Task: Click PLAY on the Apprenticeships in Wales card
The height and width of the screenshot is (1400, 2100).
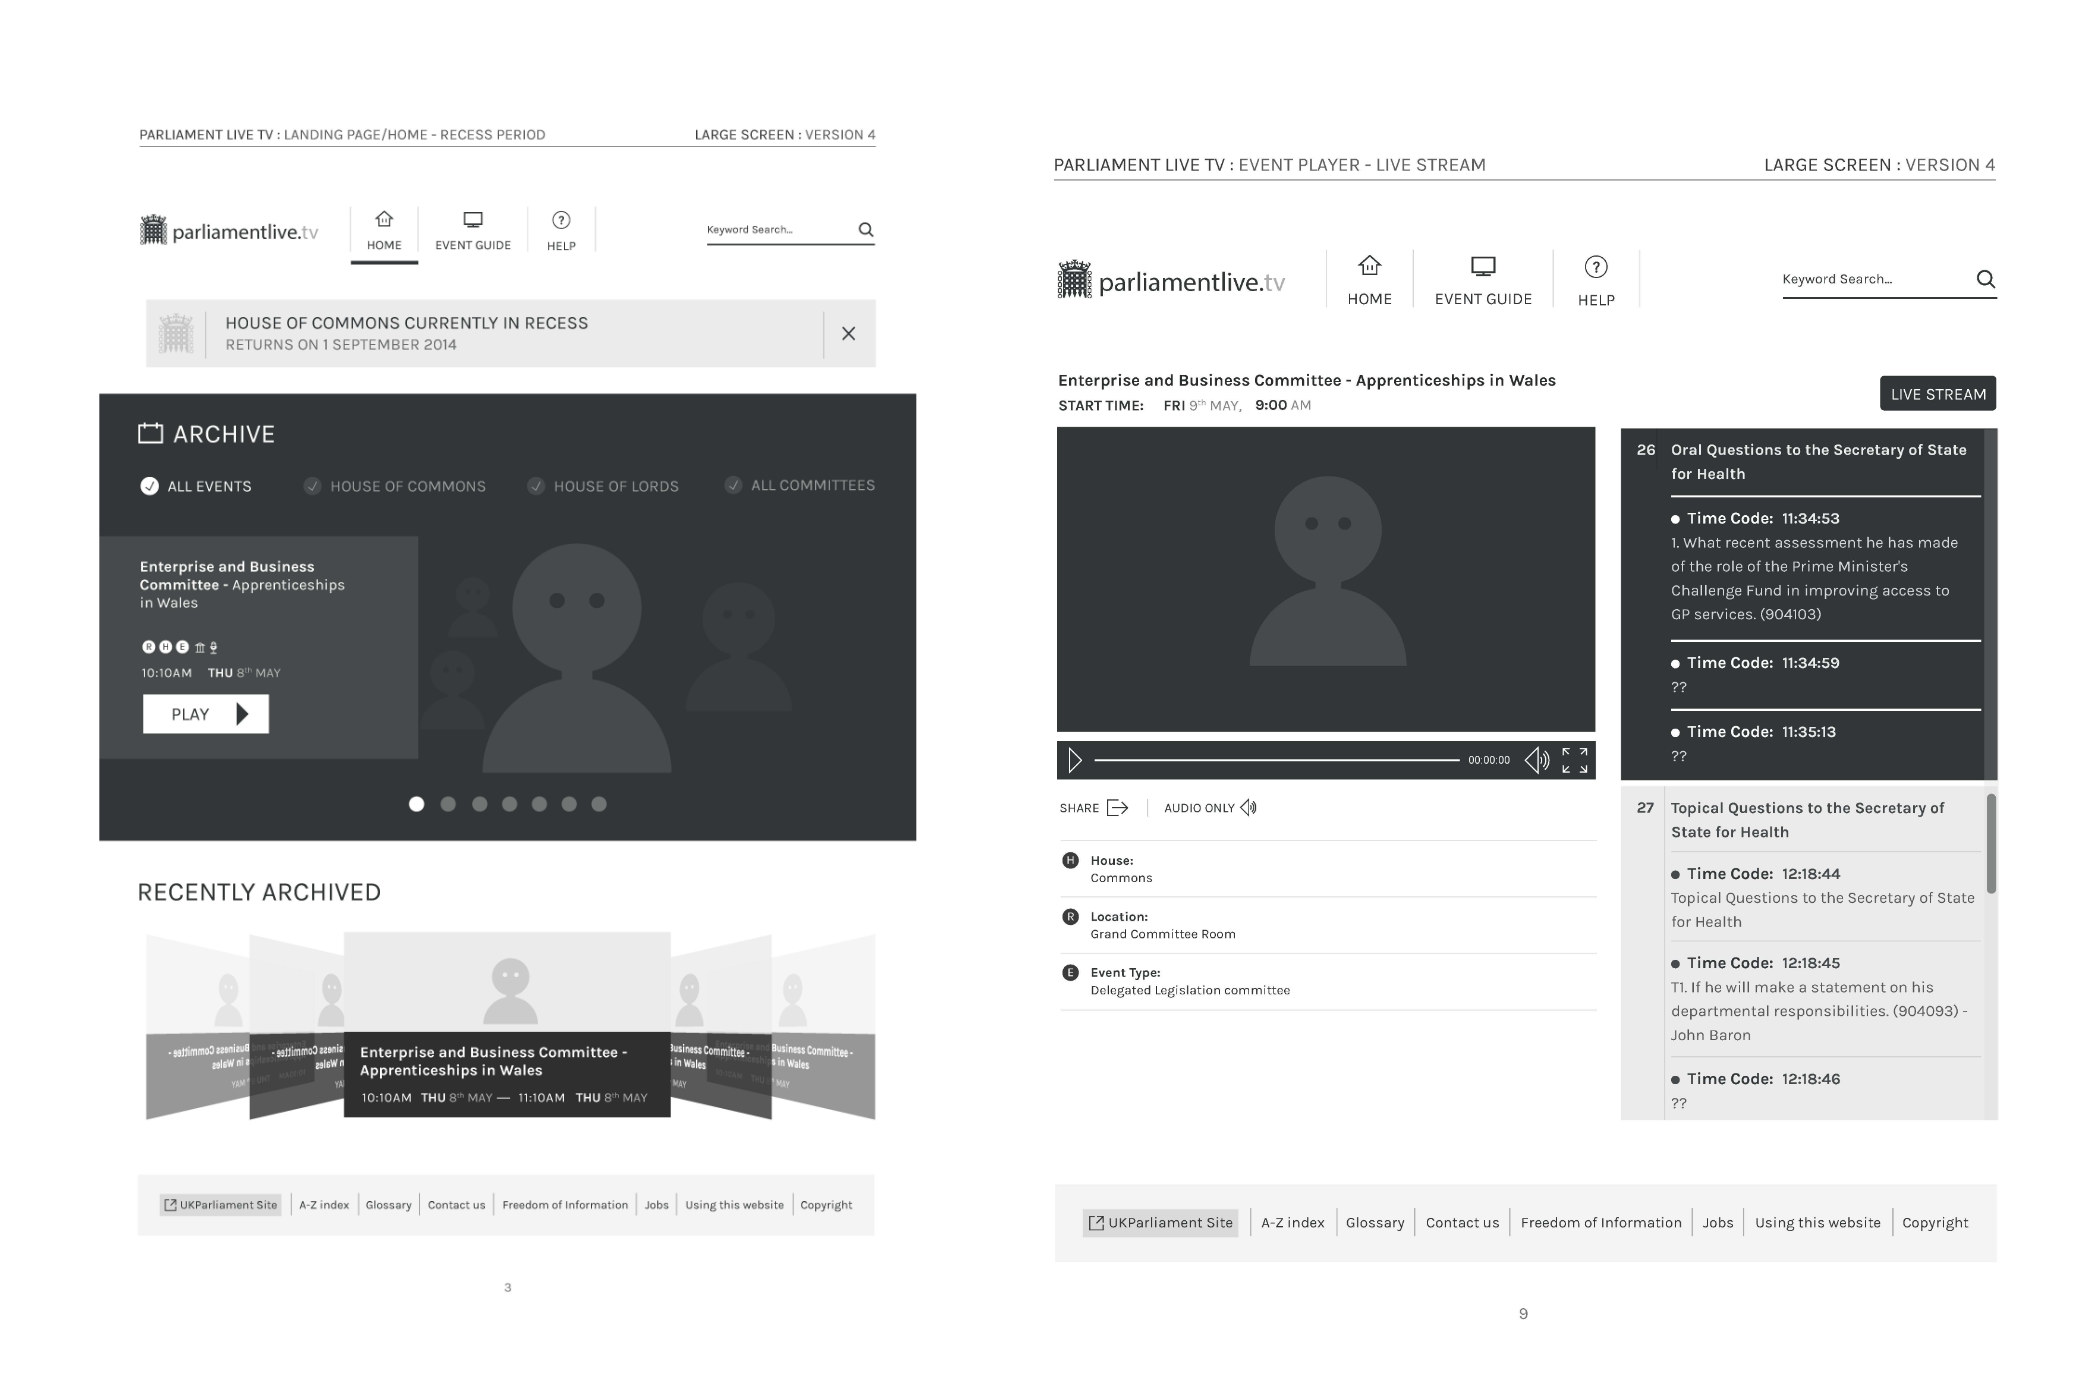Action: (206, 713)
